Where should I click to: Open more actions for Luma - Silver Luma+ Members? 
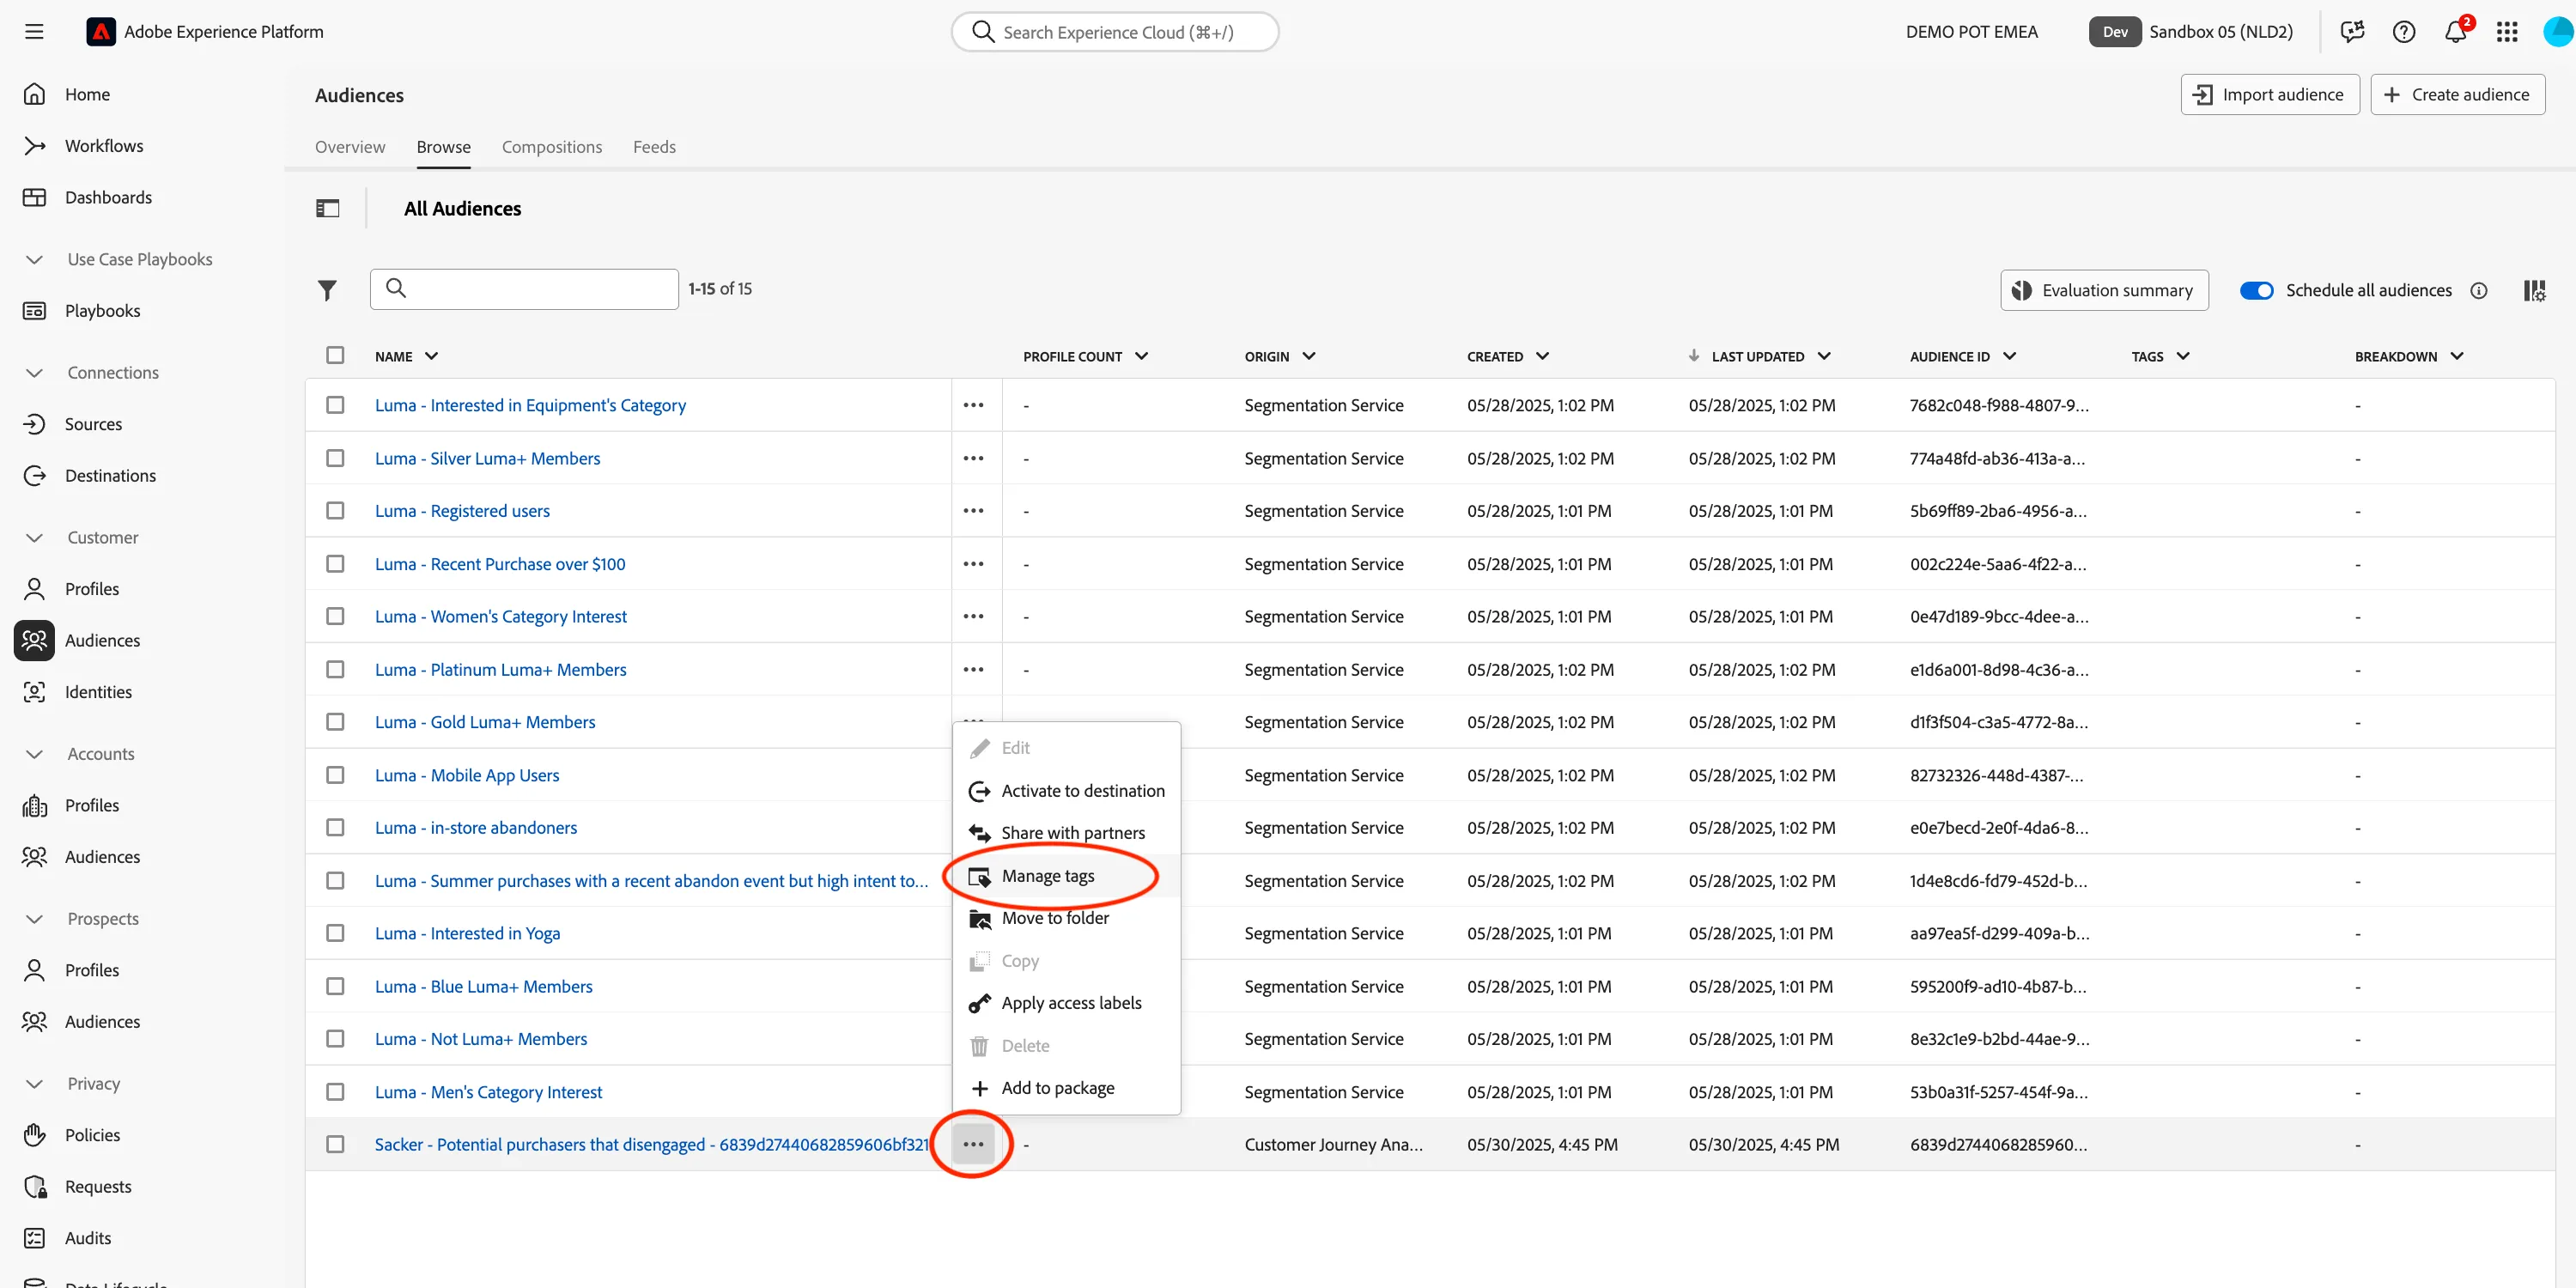point(973,458)
